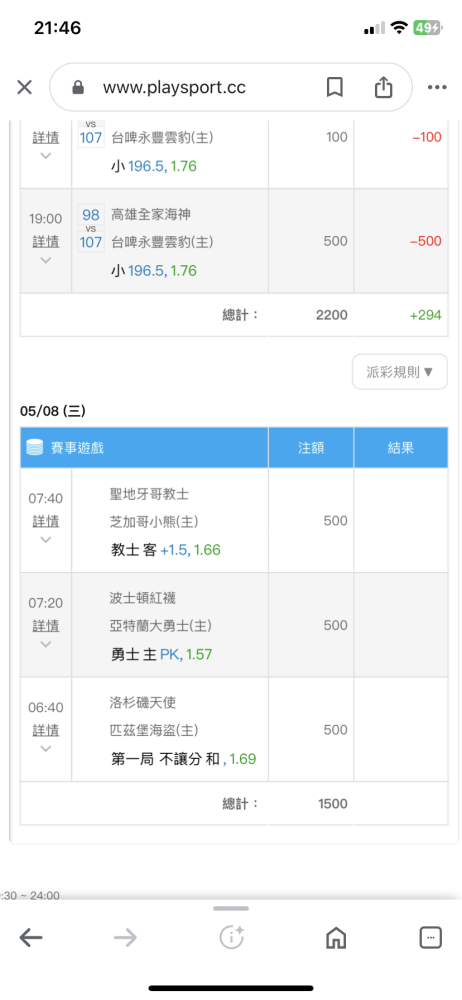Open 詳情 link for 19:00 game
The image size is (462, 1000).
pos(46,242)
